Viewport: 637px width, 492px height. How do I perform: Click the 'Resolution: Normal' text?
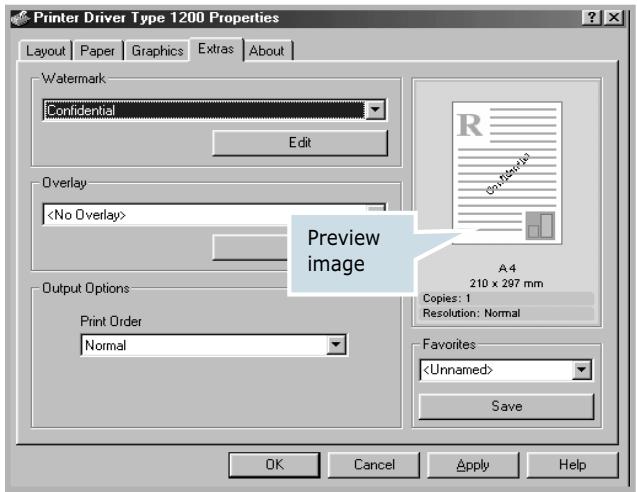click(x=471, y=313)
